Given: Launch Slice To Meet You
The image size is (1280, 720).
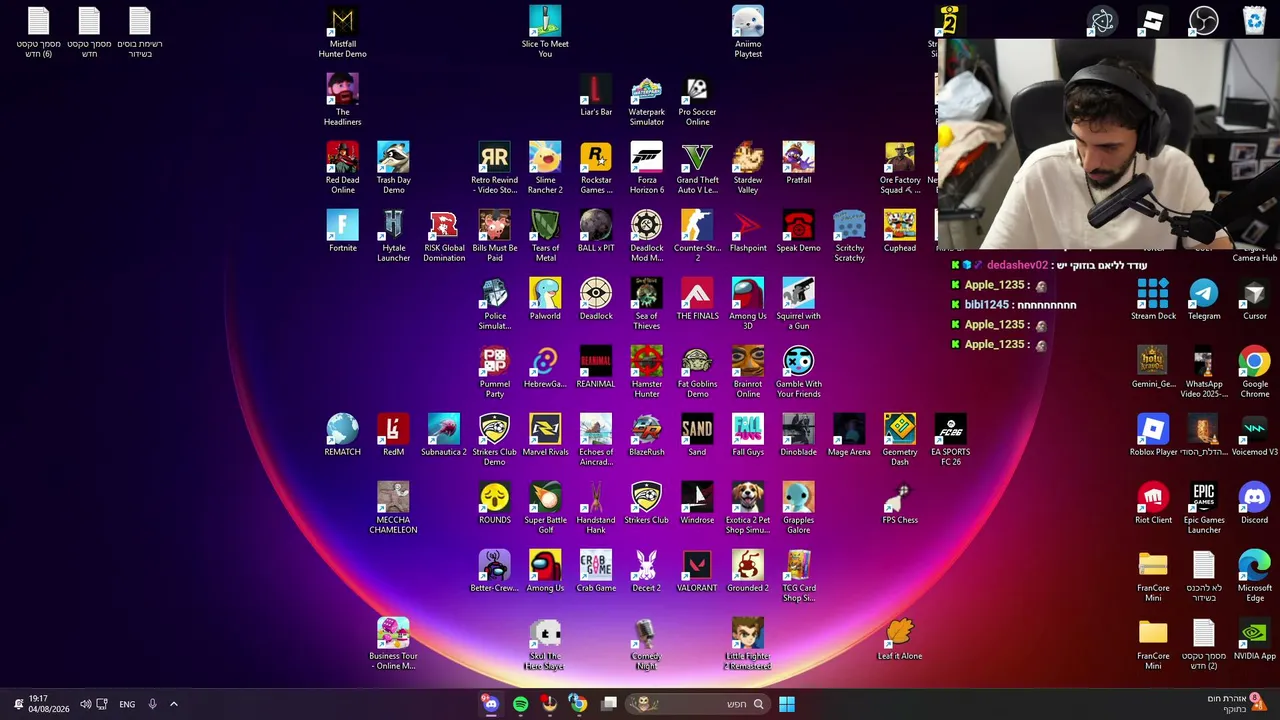Looking at the screenshot, I should (x=545, y=32).
